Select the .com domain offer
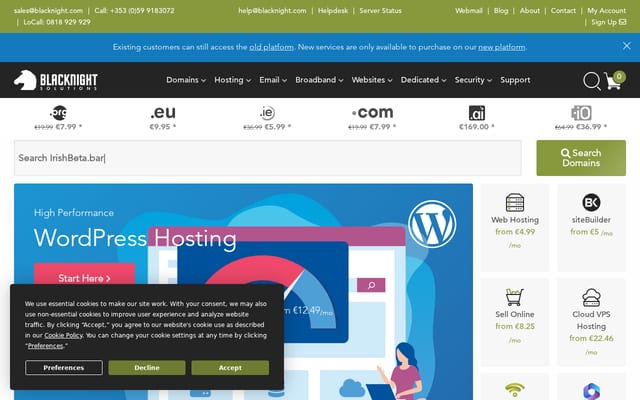640x400 pixels. pos(372,118)
